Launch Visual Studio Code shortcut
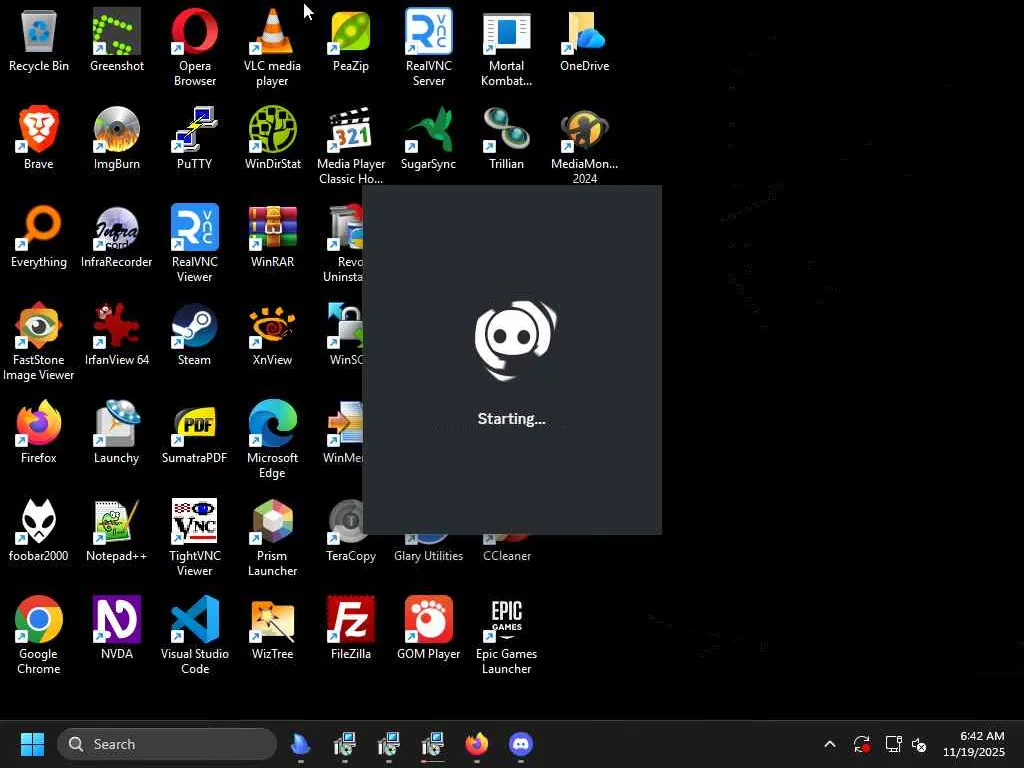 pyautogui.click(x=195, y=635)
